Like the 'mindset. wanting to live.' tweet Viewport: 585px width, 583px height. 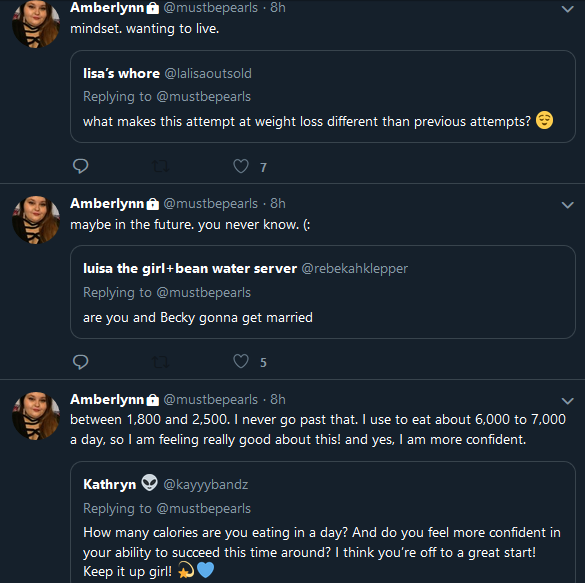[x=241, y=166]
